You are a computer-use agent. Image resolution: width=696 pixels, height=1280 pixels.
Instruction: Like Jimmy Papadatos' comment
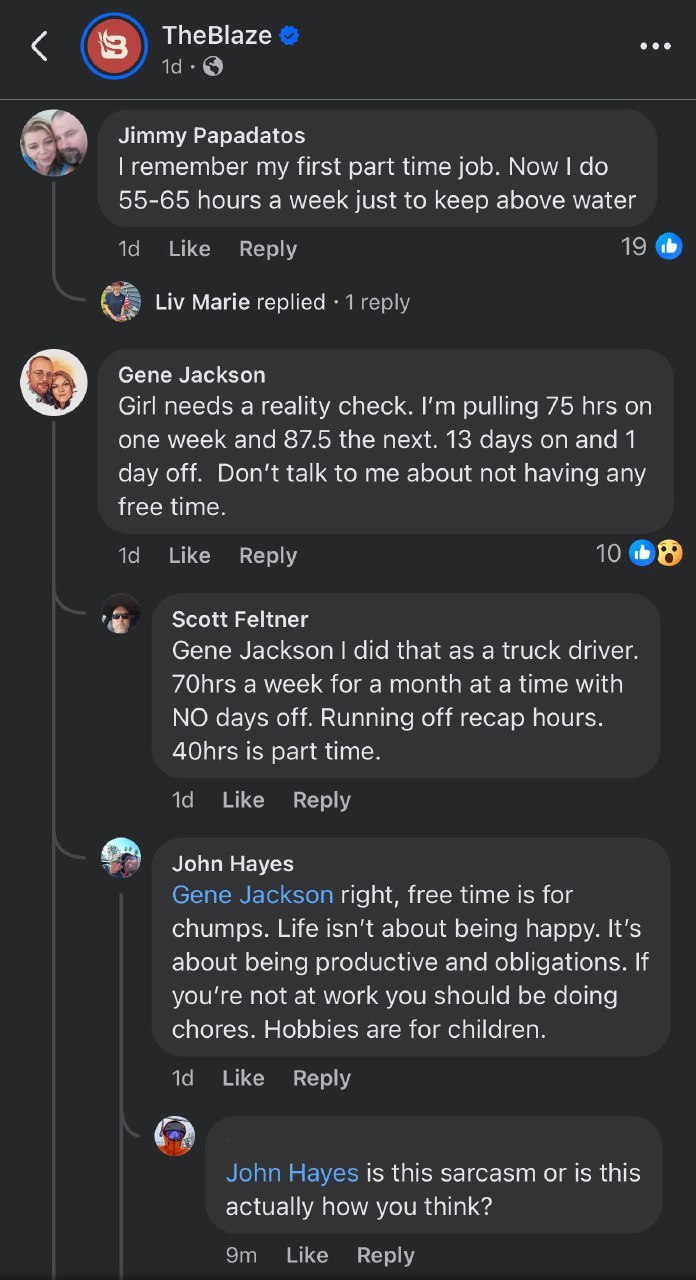189,249
